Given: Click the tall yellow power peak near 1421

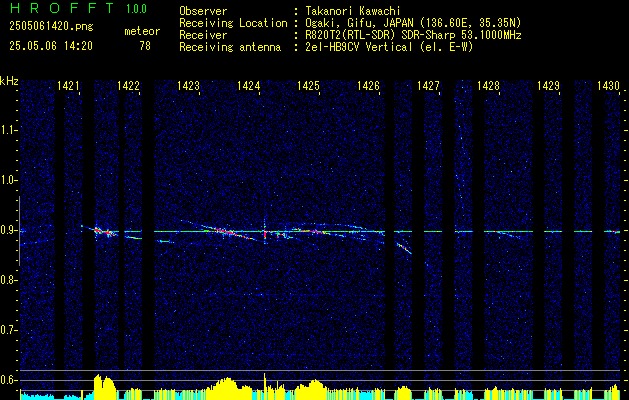Looking at the screenshot, I should point(104,386).
